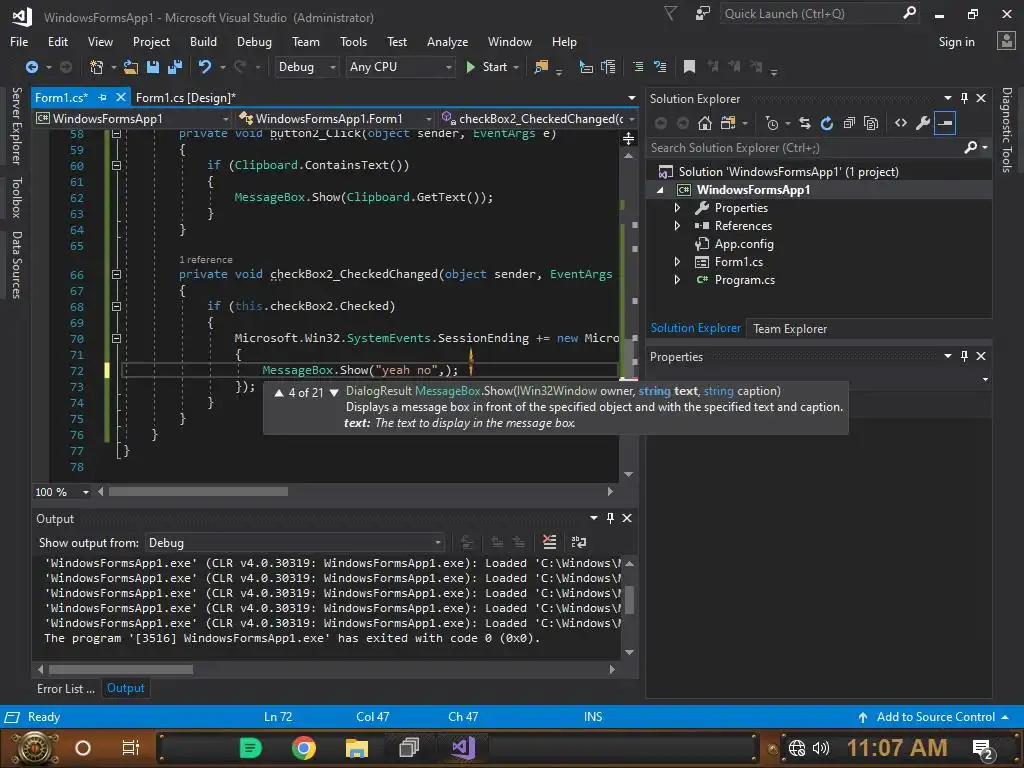This screenshot has width=1024, height=768.
Task: Click Collapse All in Solution Explorer
Action: (849, 123)
